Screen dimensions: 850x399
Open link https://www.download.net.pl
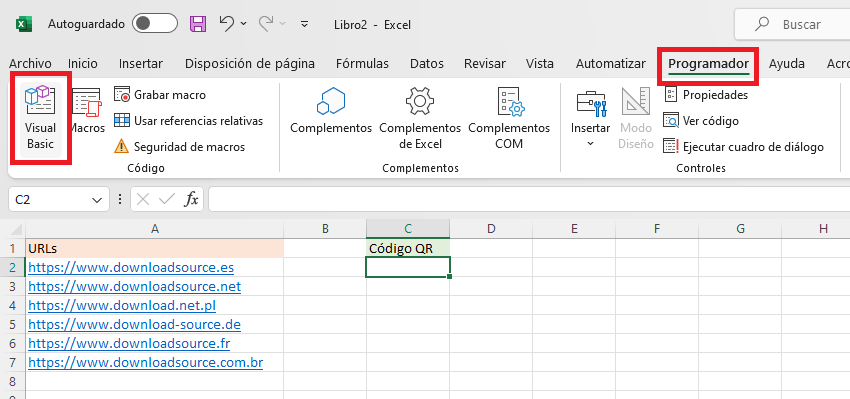[122, 305]
